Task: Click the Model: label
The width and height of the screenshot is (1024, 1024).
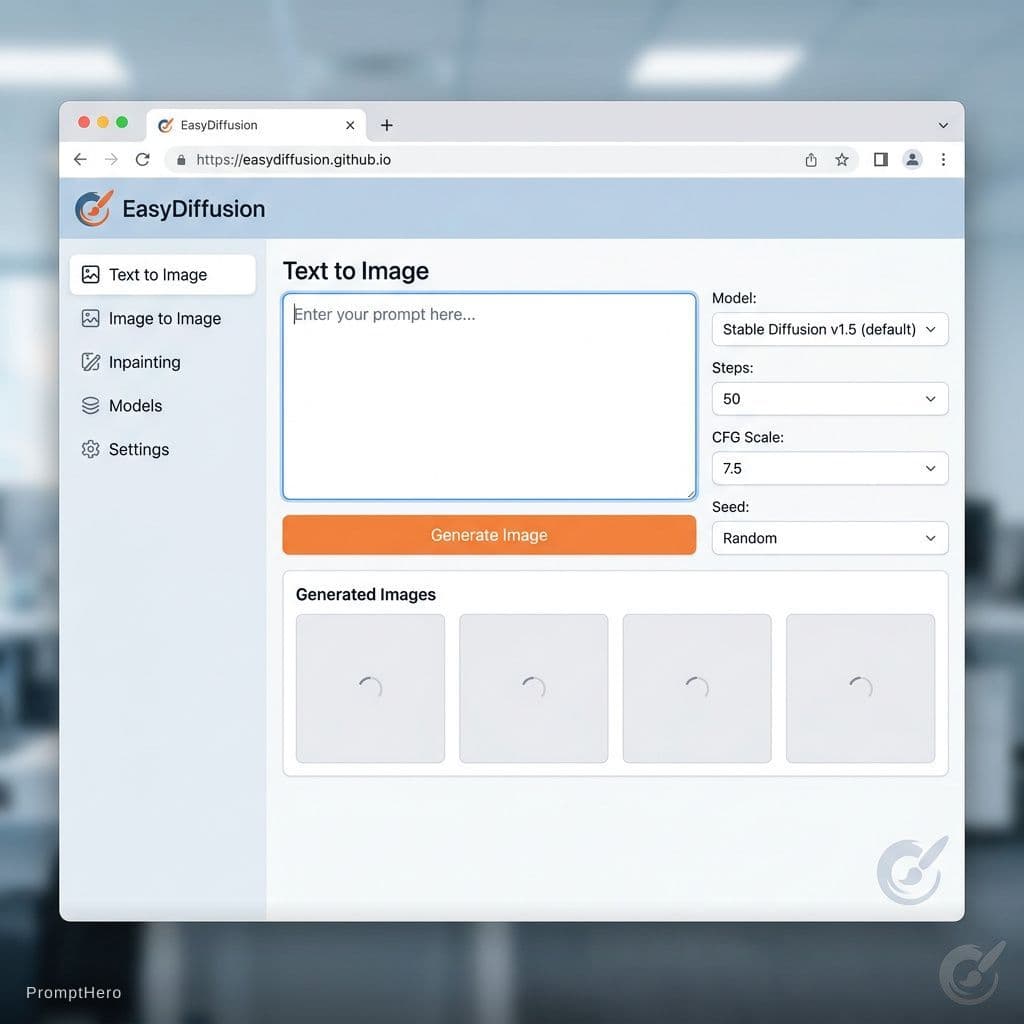Action: tap(734, 298)
